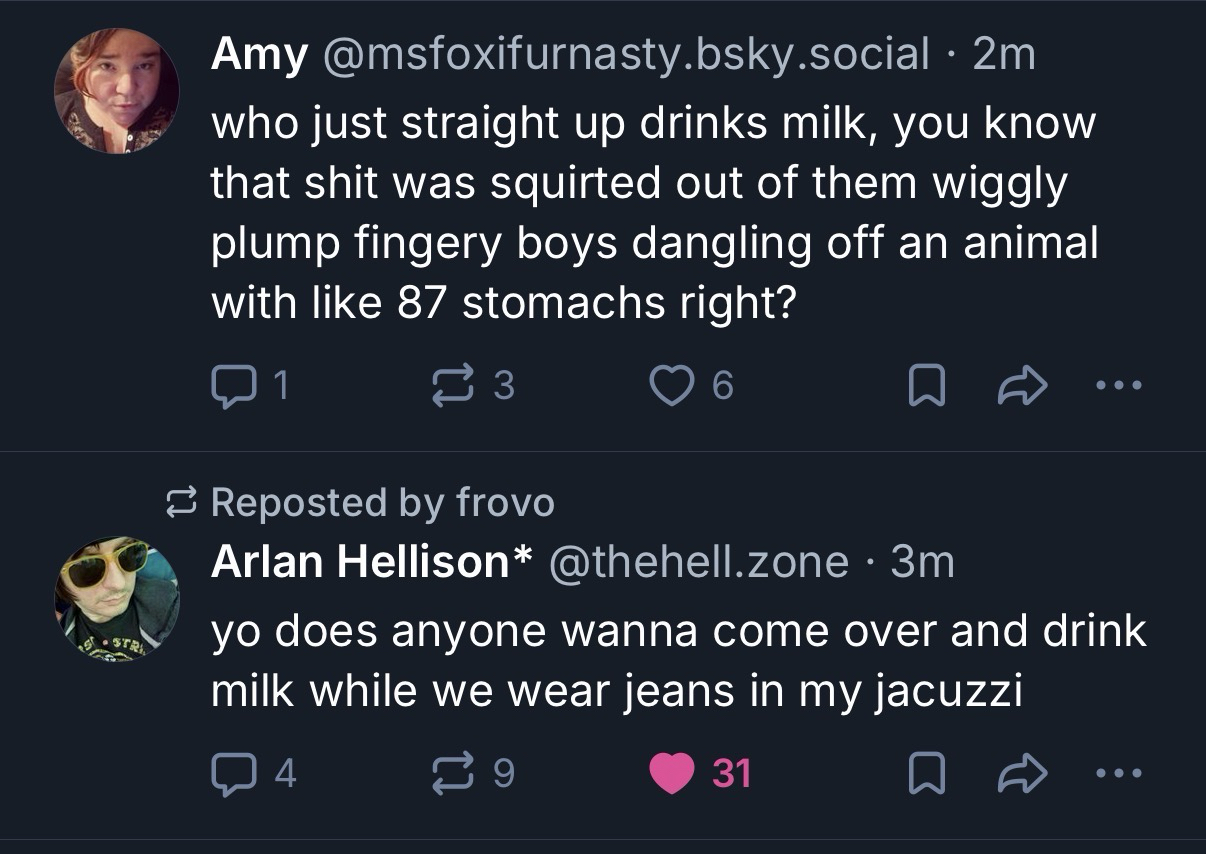Viewport: 1206px width, 854px height.
Task: Unlike Arlan Hellison's post with pink heart
Action: click(672, 773)
